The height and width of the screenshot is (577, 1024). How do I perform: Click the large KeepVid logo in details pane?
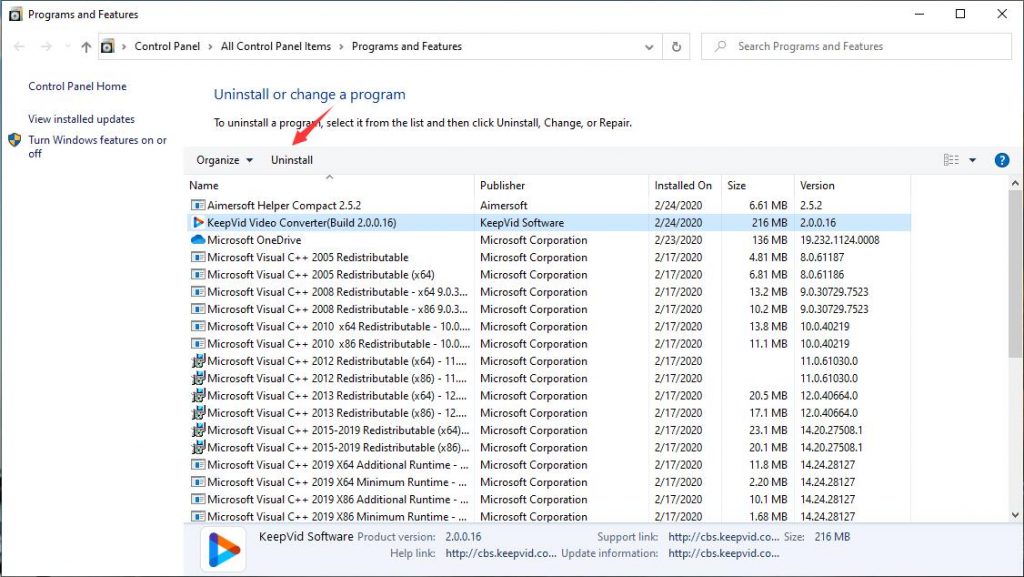tap(223, 549)
